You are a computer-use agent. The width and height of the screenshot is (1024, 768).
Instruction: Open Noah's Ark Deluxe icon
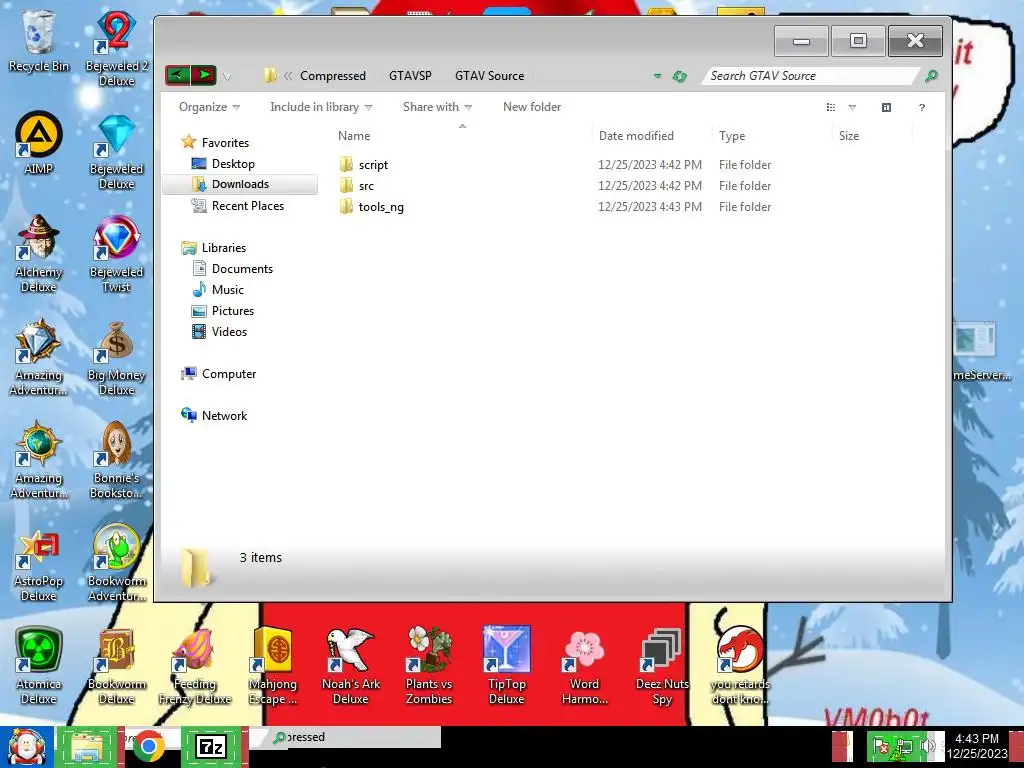click(351, 666)
